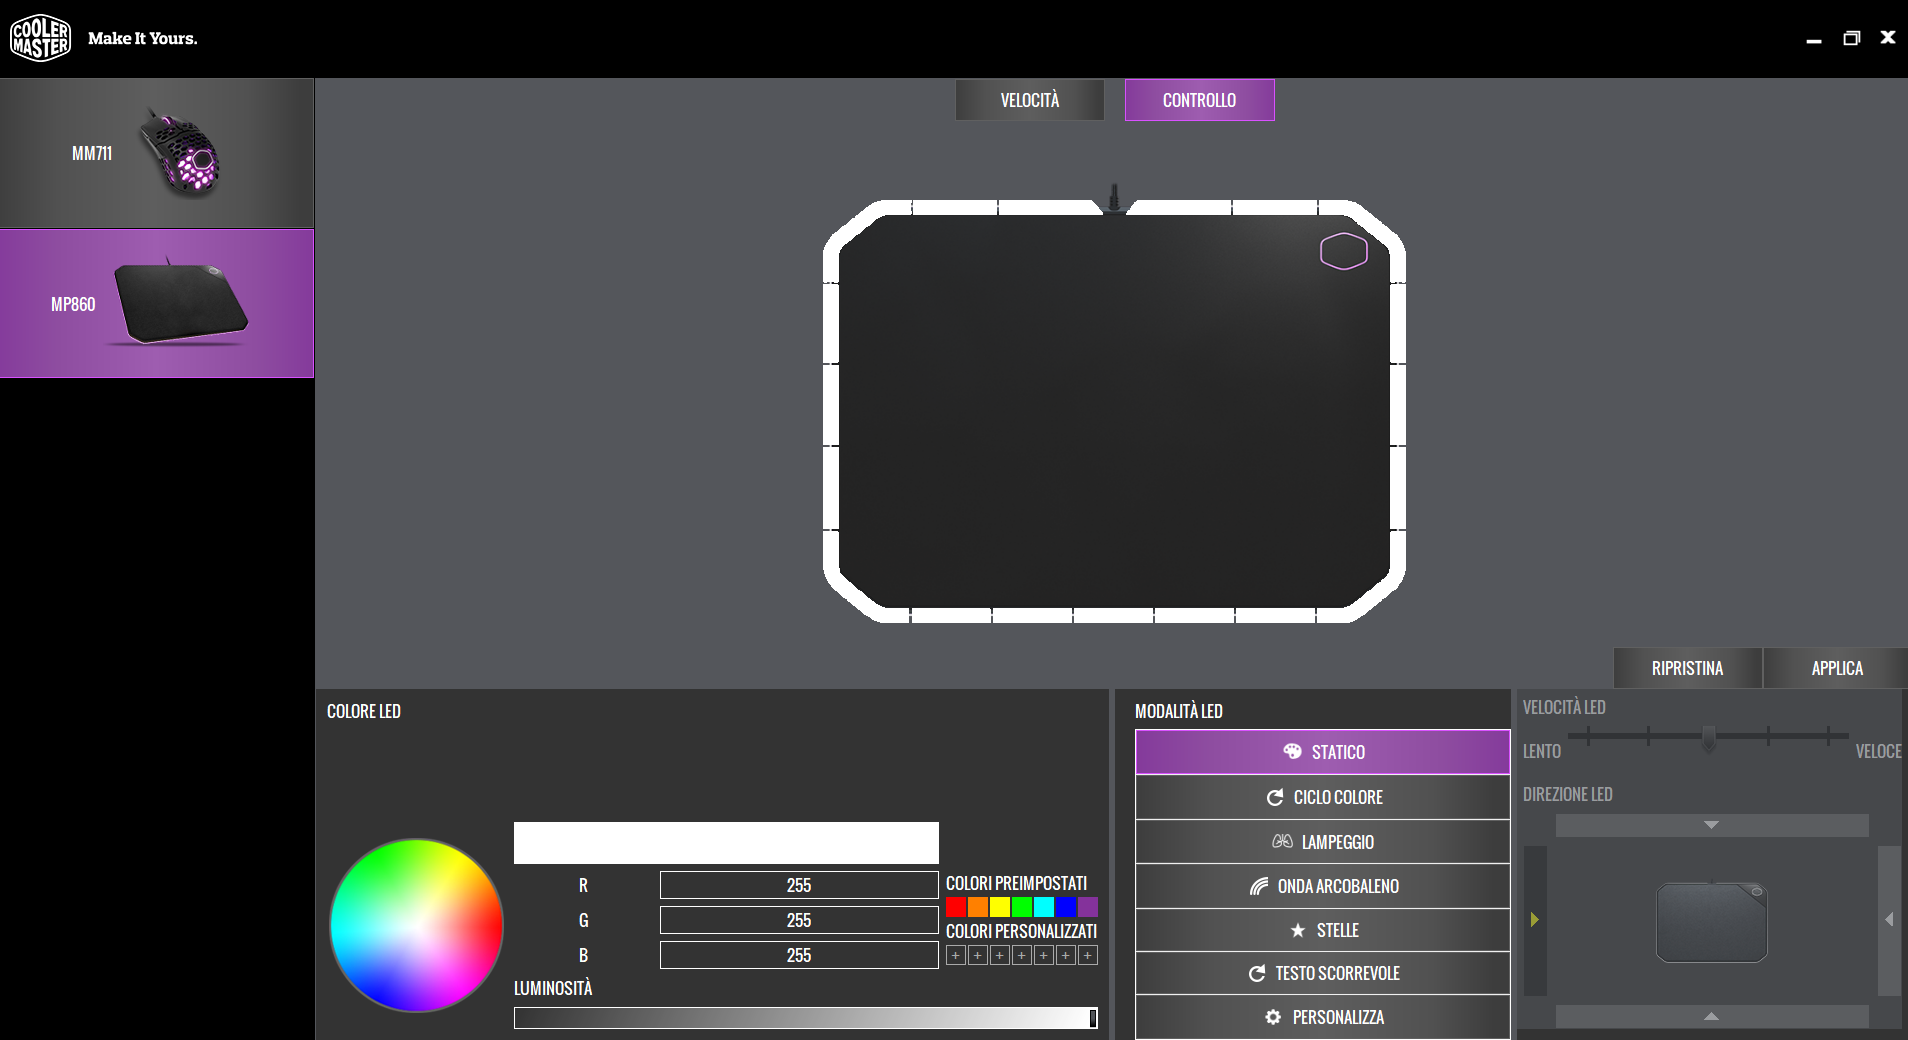Click the APPLICA button
Viewport: 1908px width, 1040px height.
tap(1837, 668)
